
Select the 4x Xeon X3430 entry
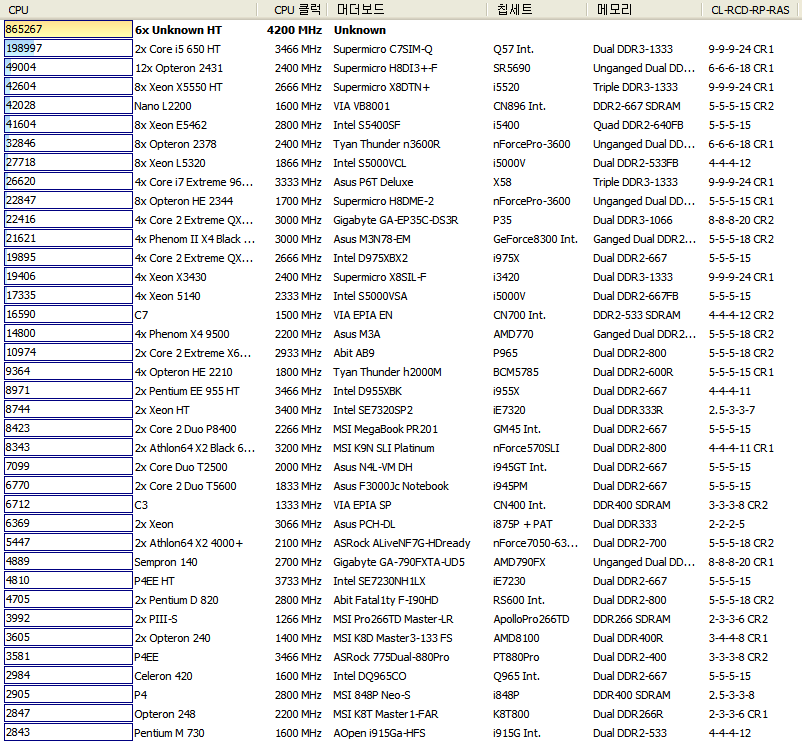coord(171,277)
